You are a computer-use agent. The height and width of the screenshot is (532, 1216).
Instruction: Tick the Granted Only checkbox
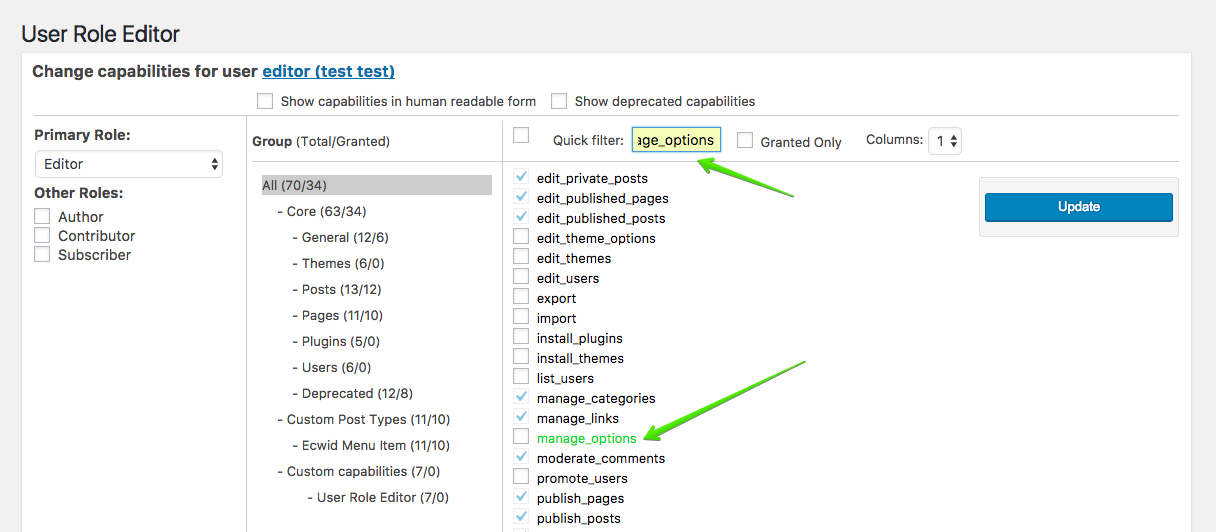coord(745,141)
